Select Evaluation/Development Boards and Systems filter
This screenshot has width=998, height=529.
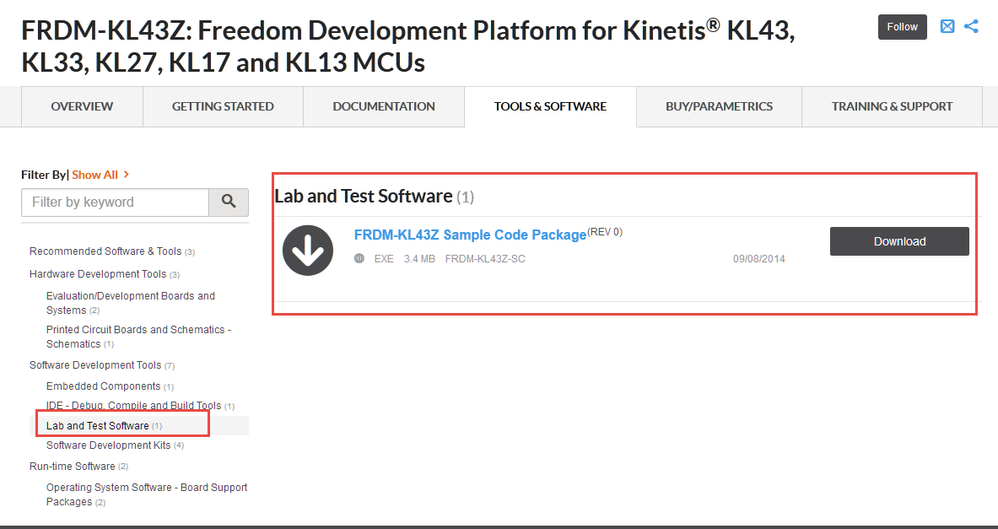[130, 303]
